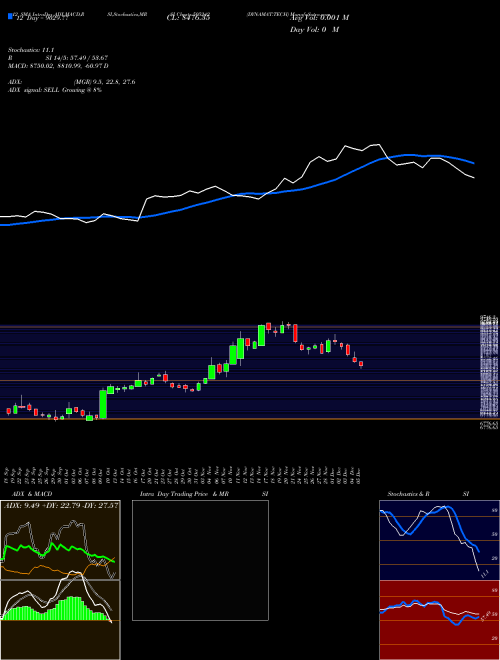Image resolution: width=500 pixels, height=660 pixels.
Task: Click 'Intra Day Trading Price & MR' title
Action: 184,494
